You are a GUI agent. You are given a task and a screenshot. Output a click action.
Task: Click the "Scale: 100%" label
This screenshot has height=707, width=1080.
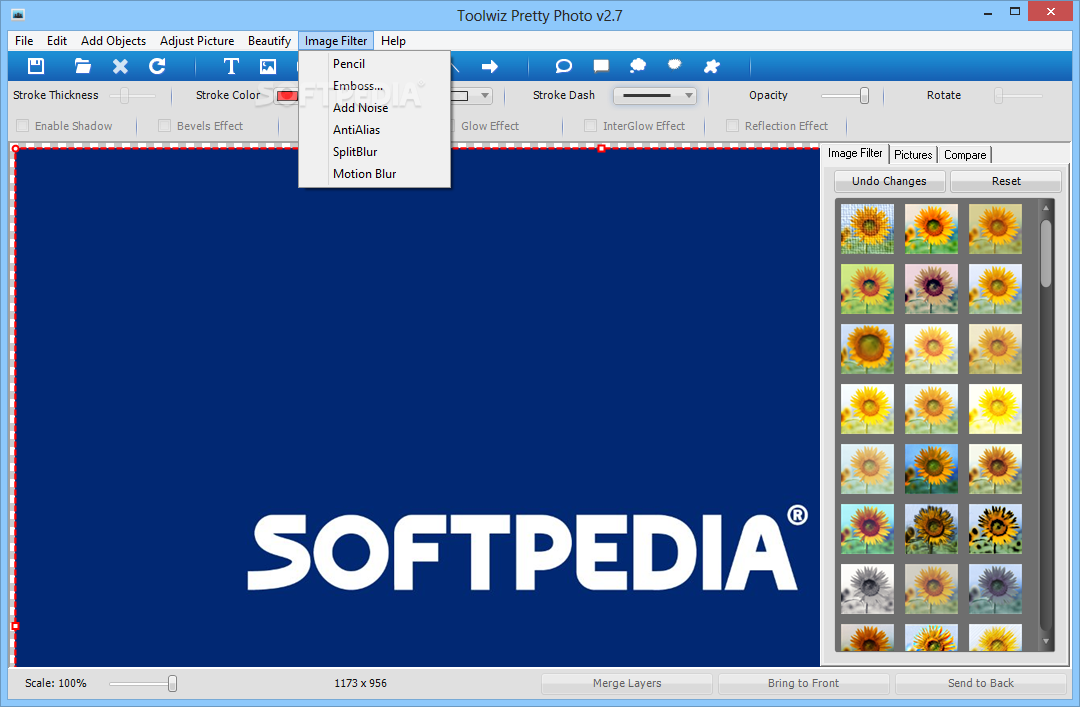point(56,683)
